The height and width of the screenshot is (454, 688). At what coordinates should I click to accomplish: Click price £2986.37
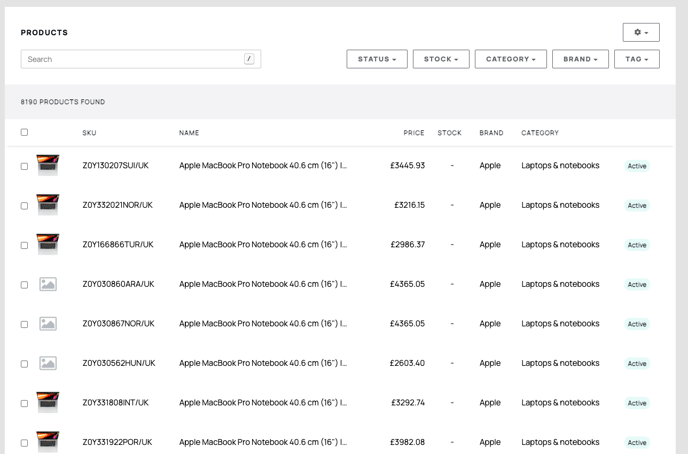point(408,244)
